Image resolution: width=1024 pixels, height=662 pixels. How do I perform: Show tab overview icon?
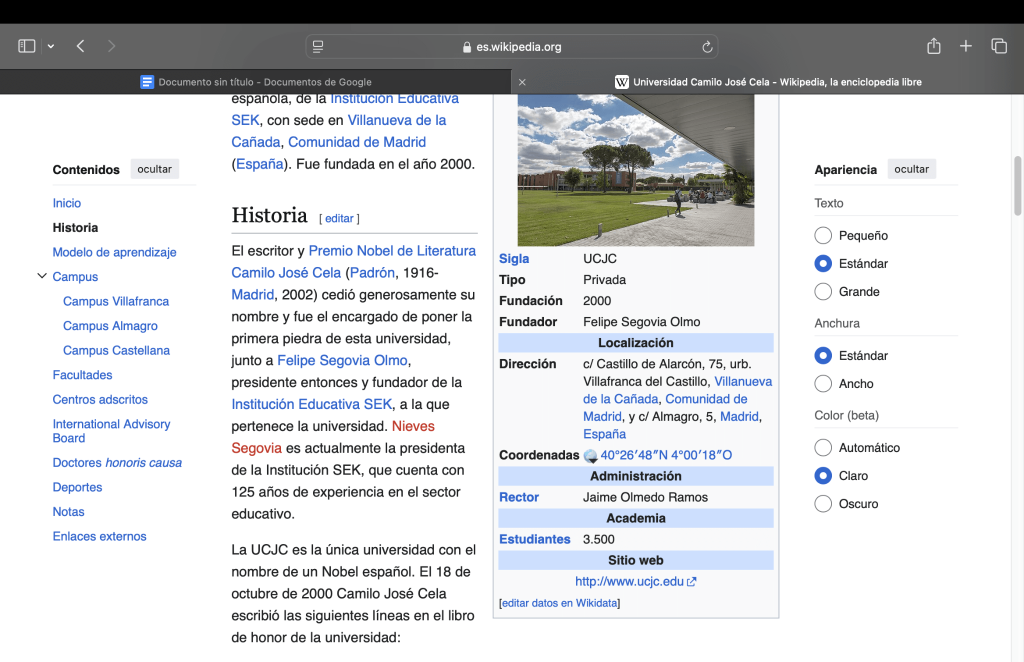[x=999, y=46]
